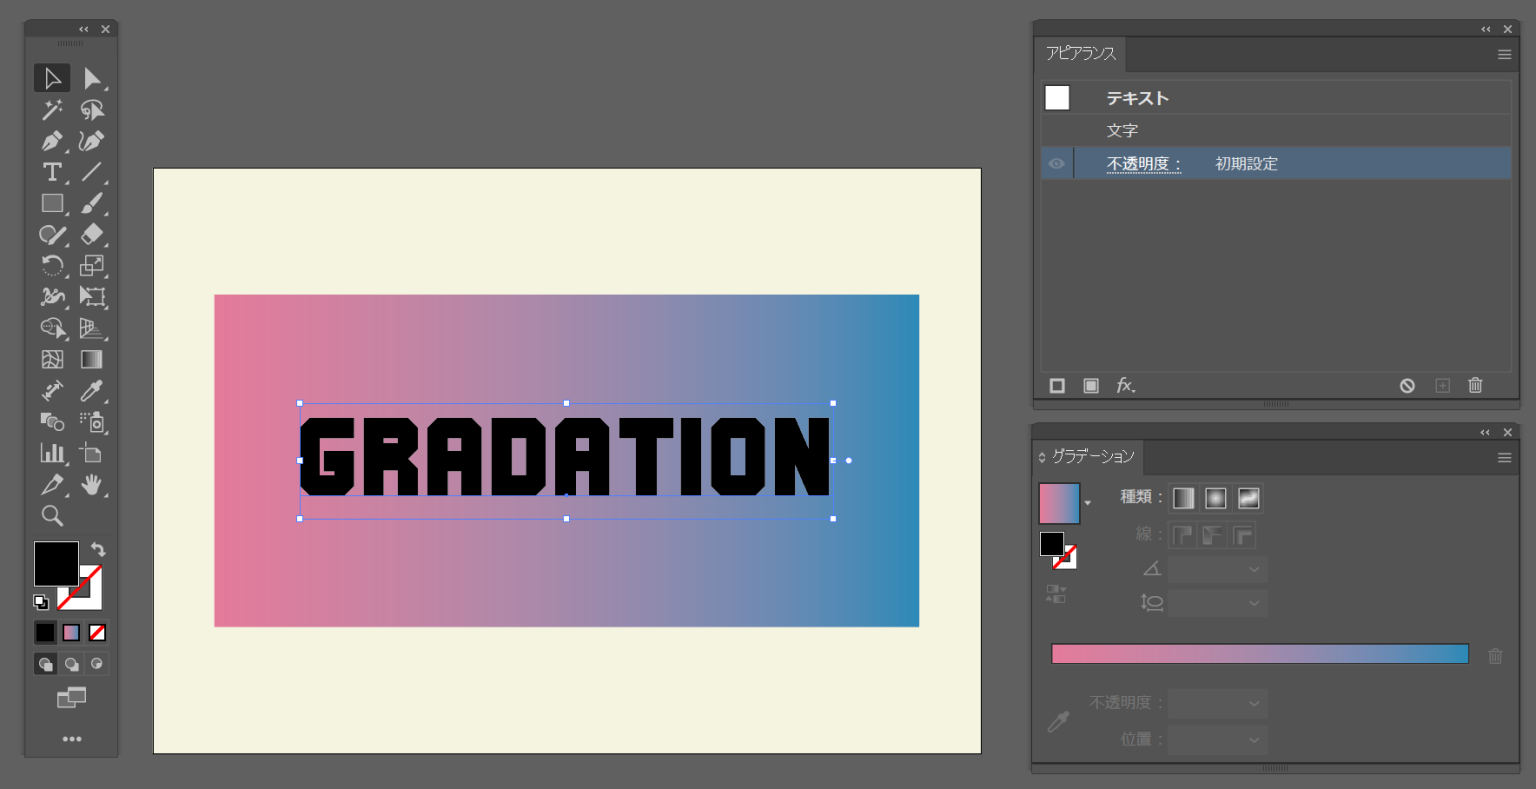Pick the Eyedropper tool in the toolbar
Image resolution: width=1536 pixels, height=789 pixels.
point(92,391)
